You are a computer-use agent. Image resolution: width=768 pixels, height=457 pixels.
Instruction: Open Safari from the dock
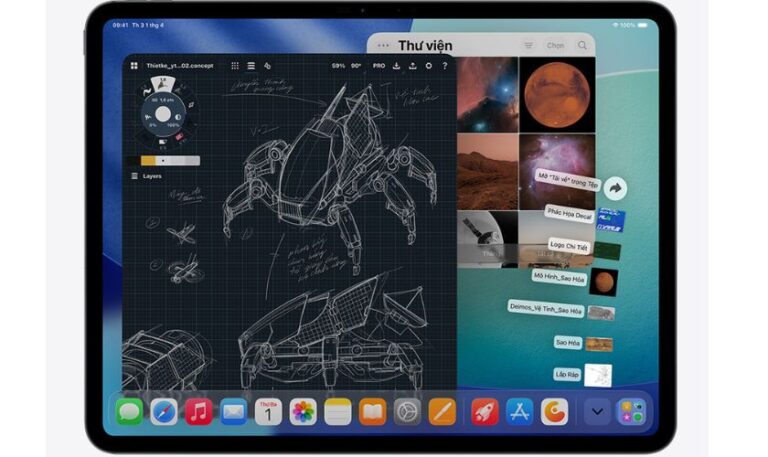point(164,412)
